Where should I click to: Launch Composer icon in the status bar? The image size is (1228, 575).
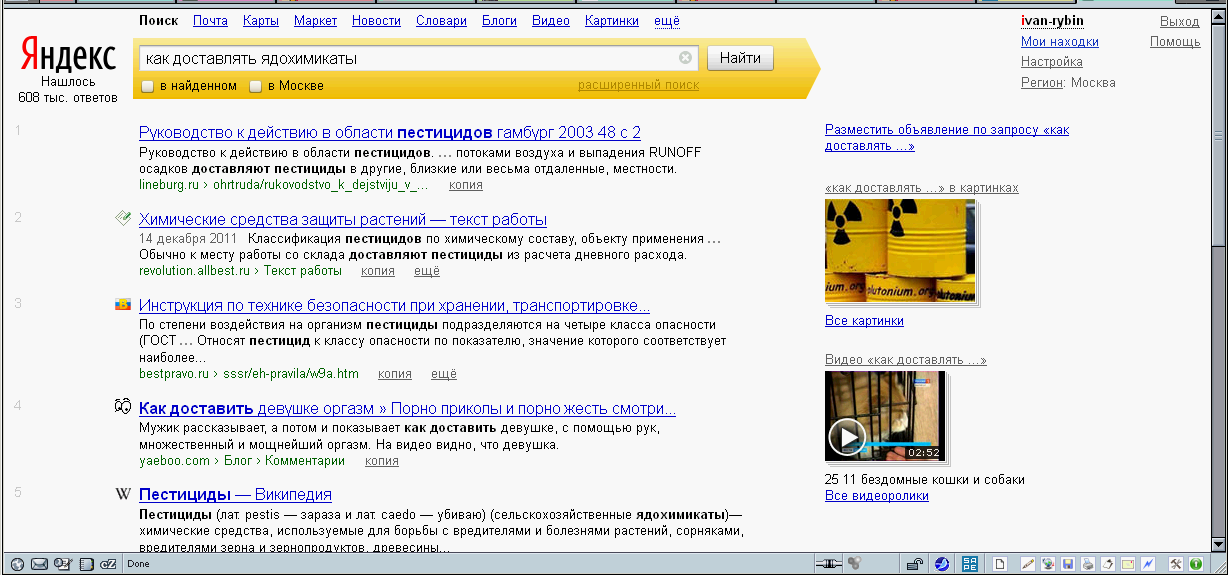62,564
